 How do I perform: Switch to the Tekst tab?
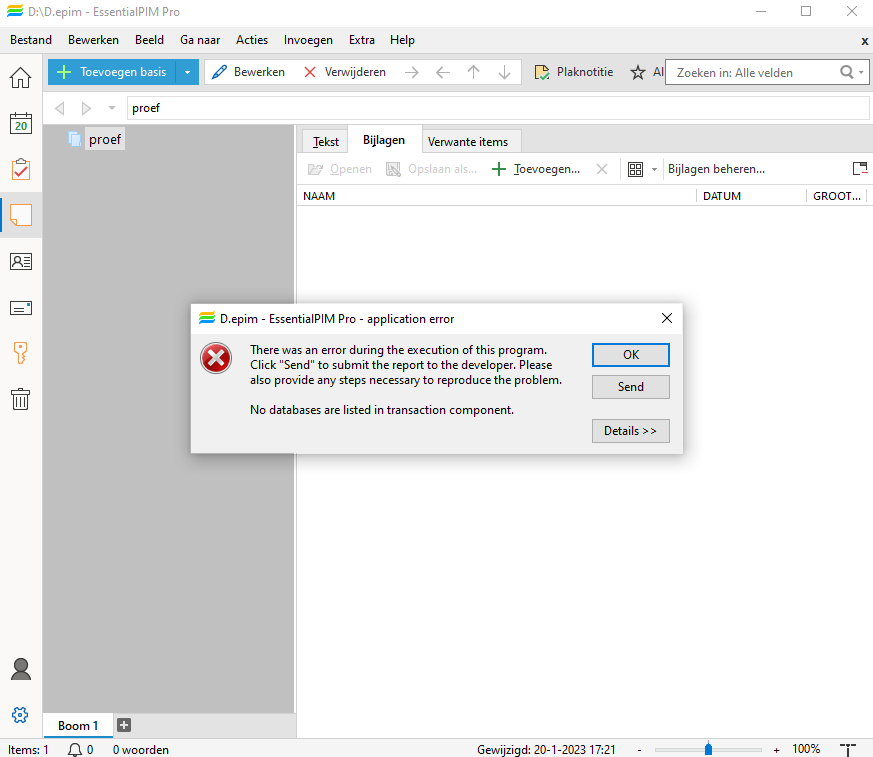[x=326, y=141]
